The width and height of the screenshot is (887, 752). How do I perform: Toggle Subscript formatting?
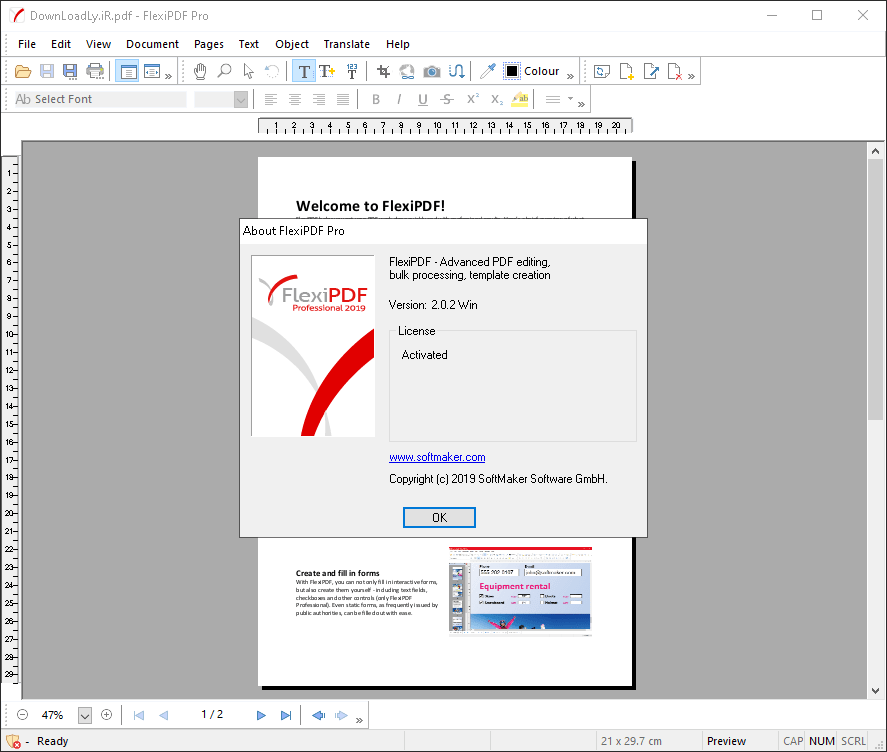click(x=497, y=100)
